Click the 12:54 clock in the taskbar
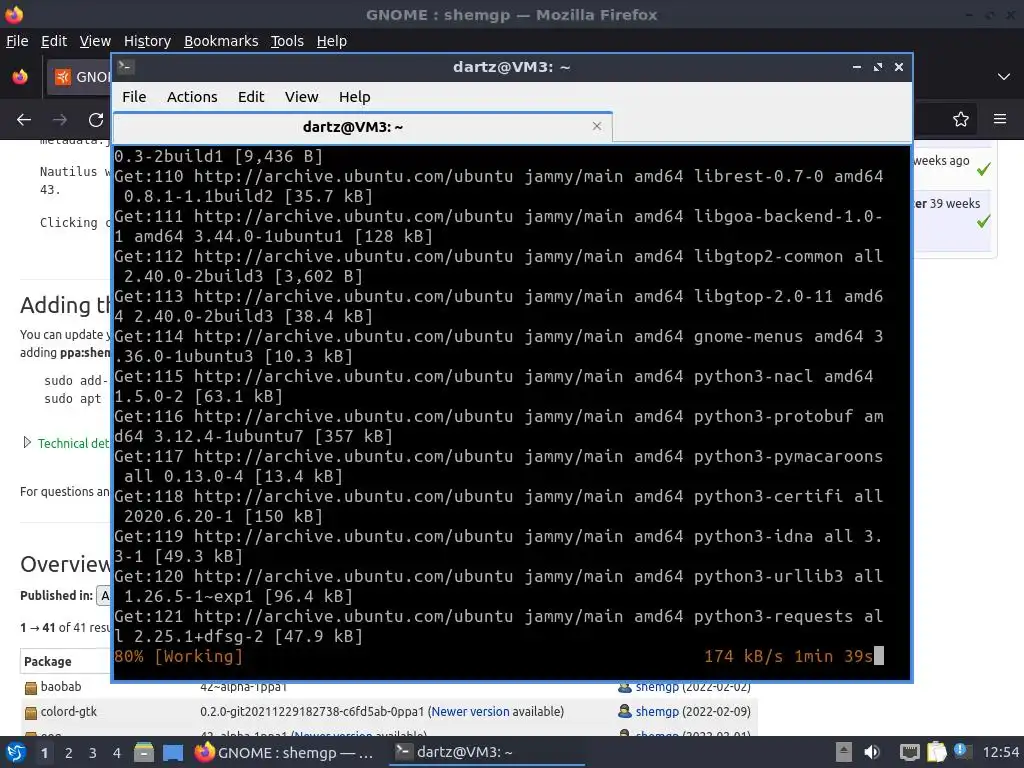The image size is (1024, 768). 1000,753
